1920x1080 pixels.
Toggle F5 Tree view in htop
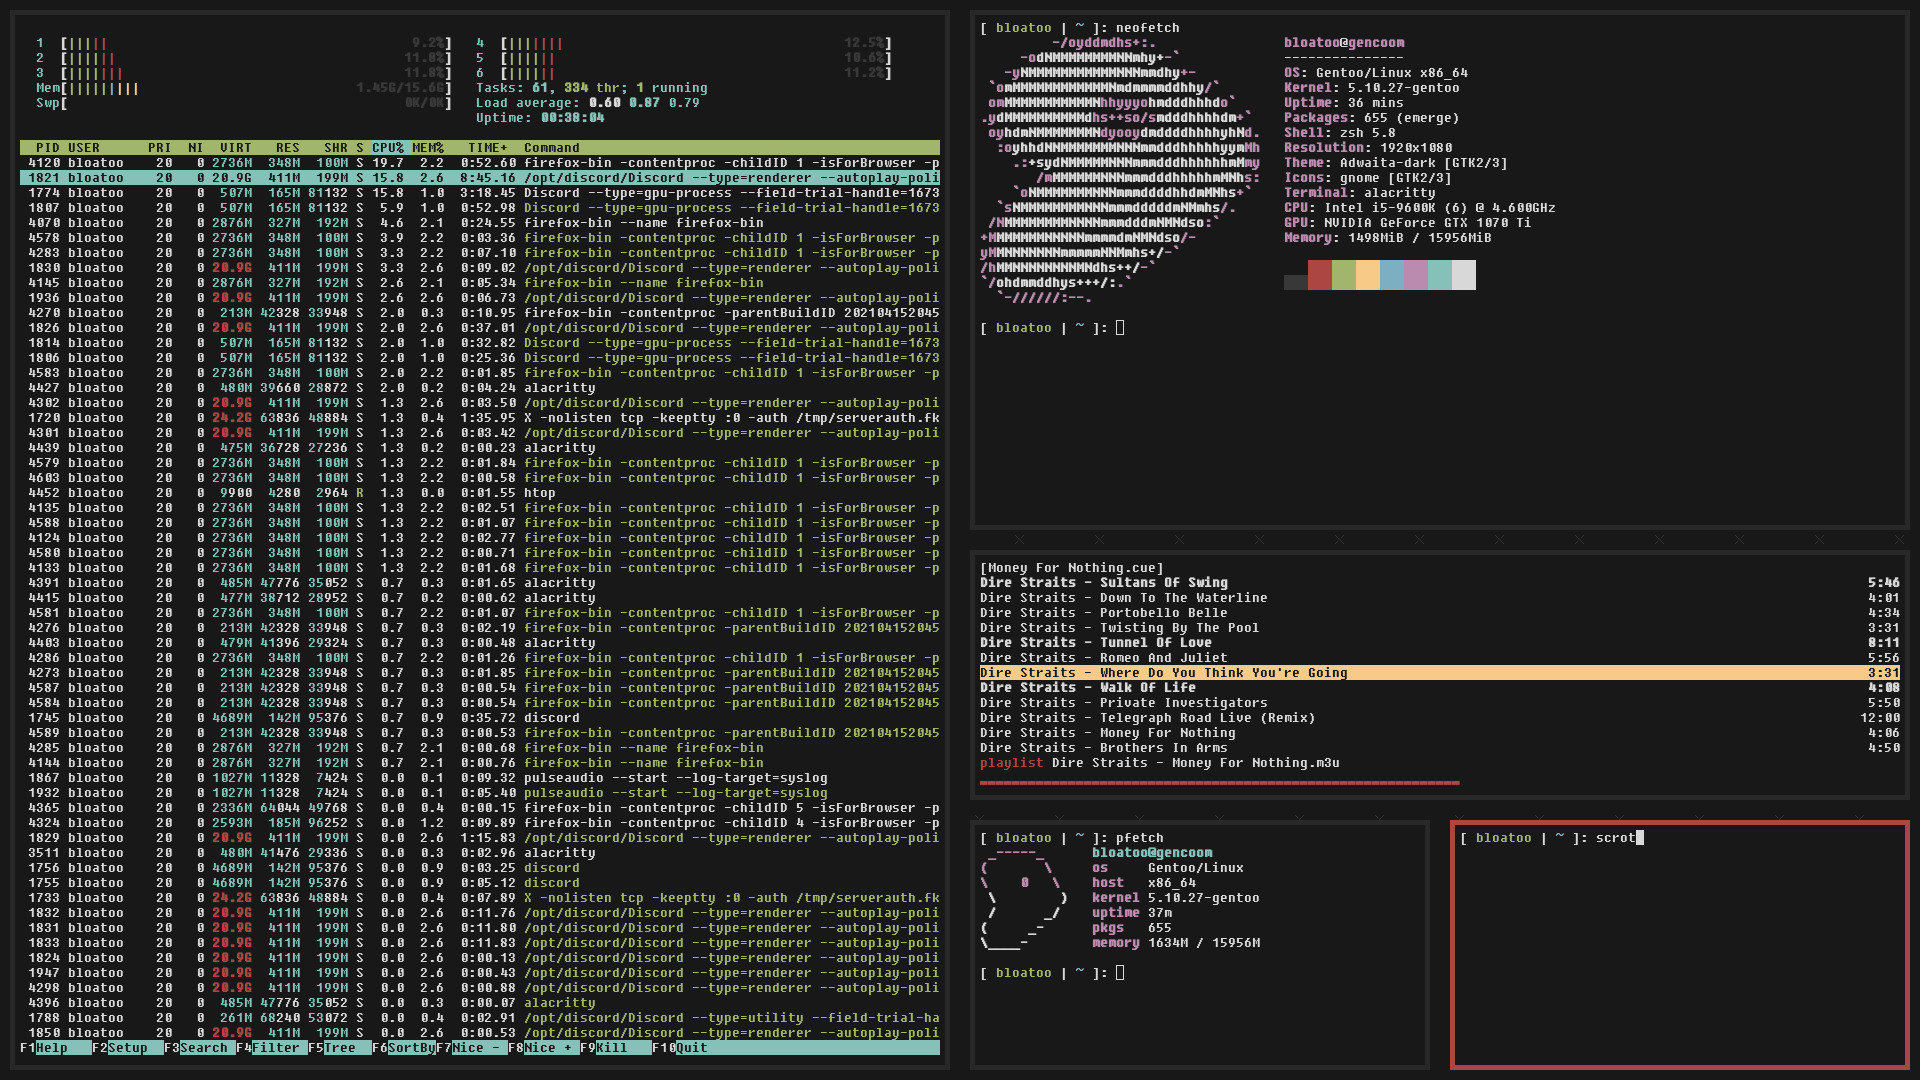click(340, 1048)
